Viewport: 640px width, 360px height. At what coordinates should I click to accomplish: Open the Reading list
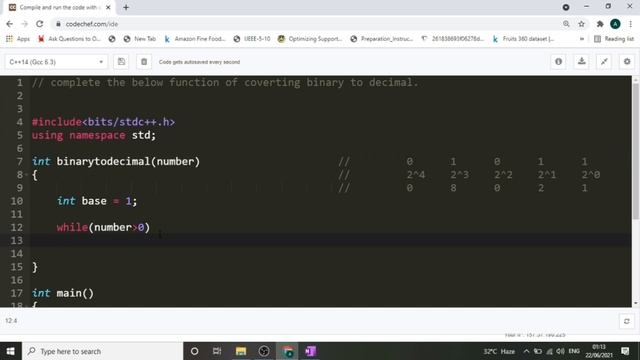pyautogui.click(x=614, y=39)
